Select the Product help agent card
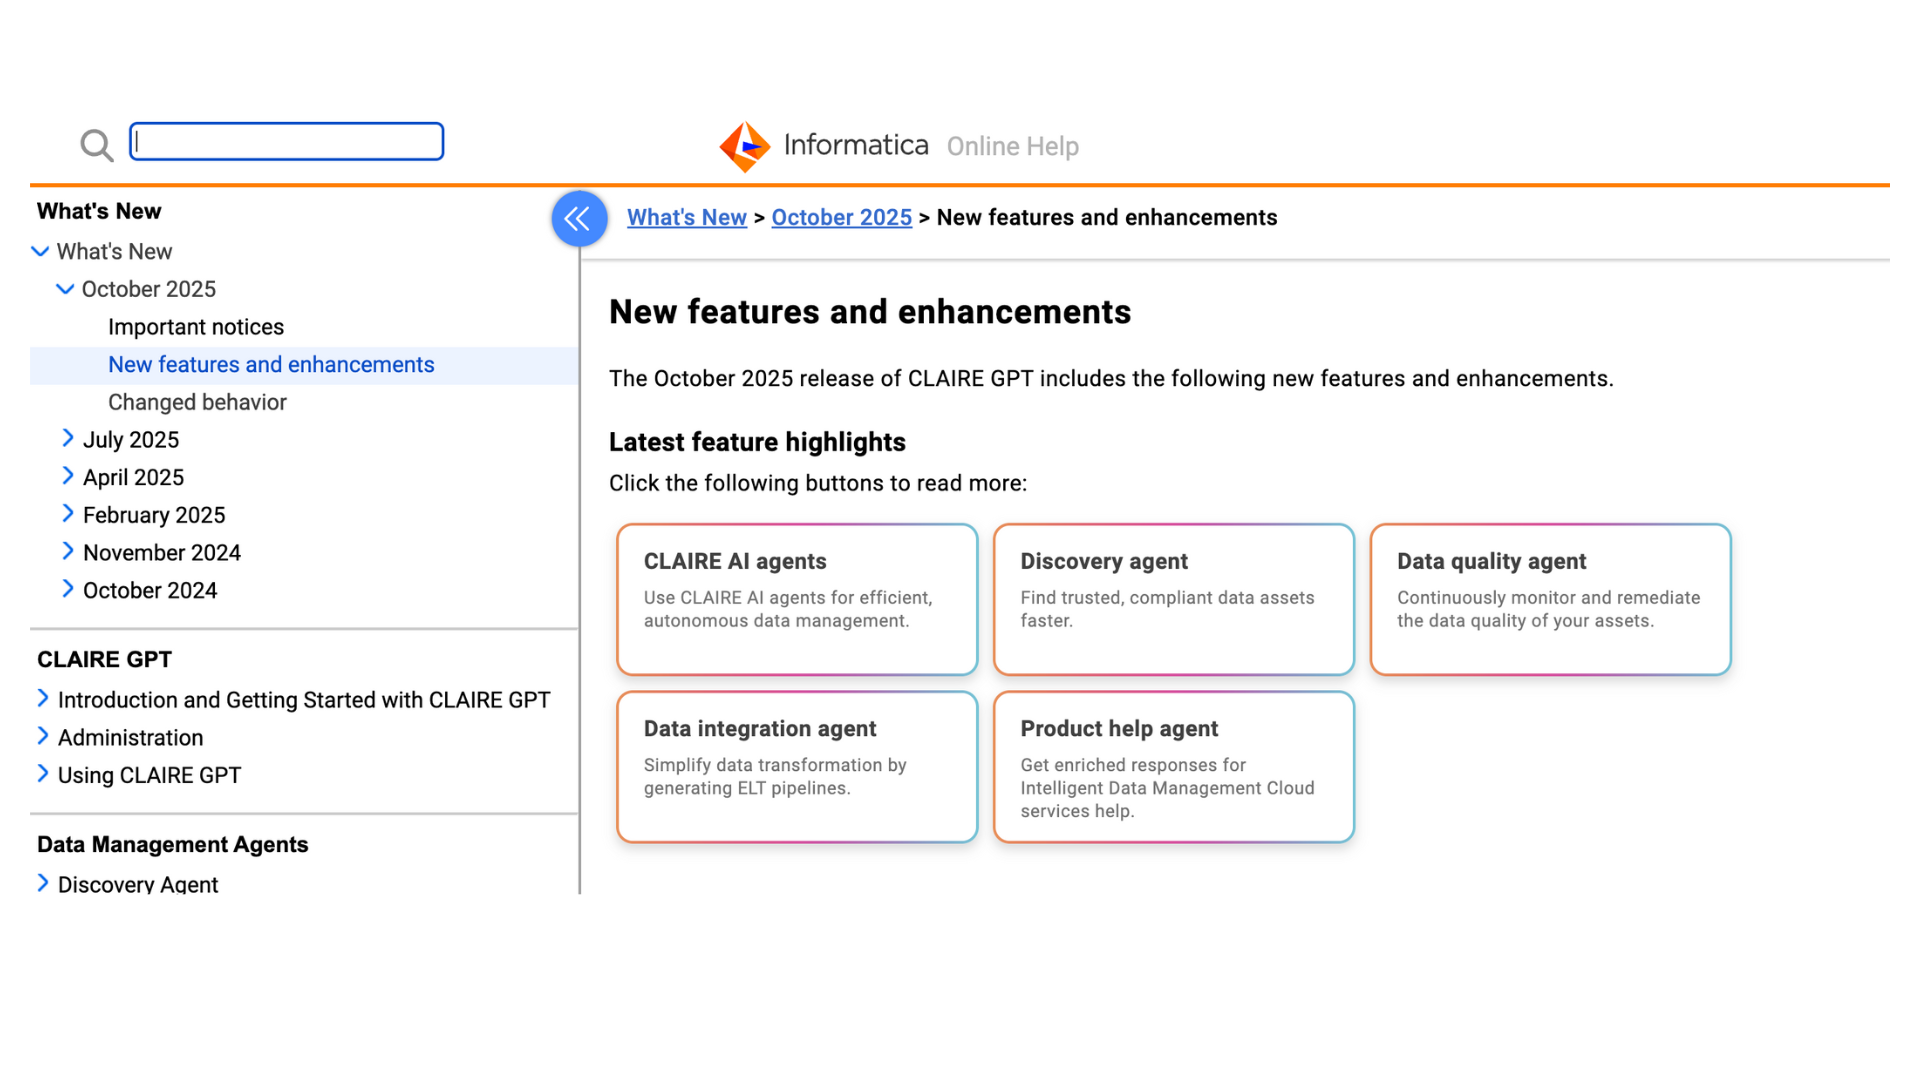The image size is (1920, 1080). tap(1173, 766)
